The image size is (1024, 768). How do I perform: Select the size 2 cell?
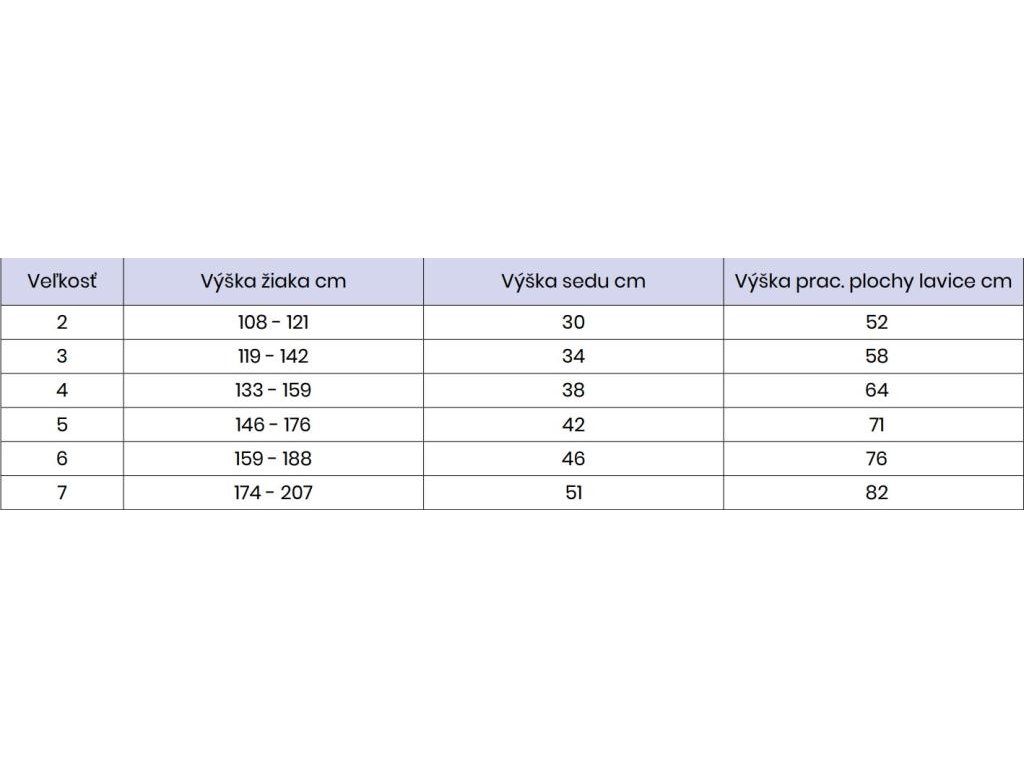(x=62, y=322)
